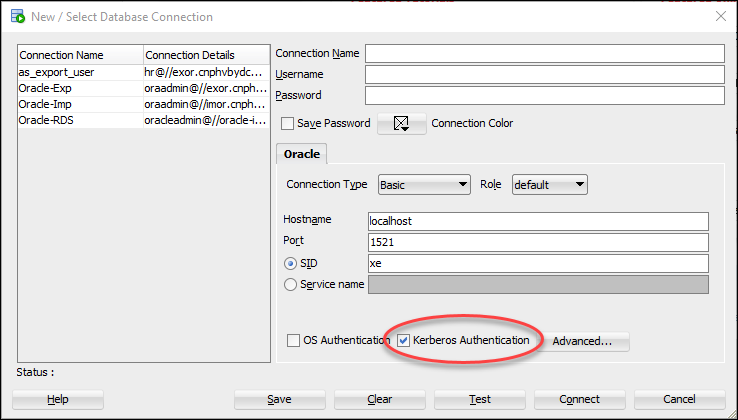Open the Role dropdown

(x=549, y=185)
